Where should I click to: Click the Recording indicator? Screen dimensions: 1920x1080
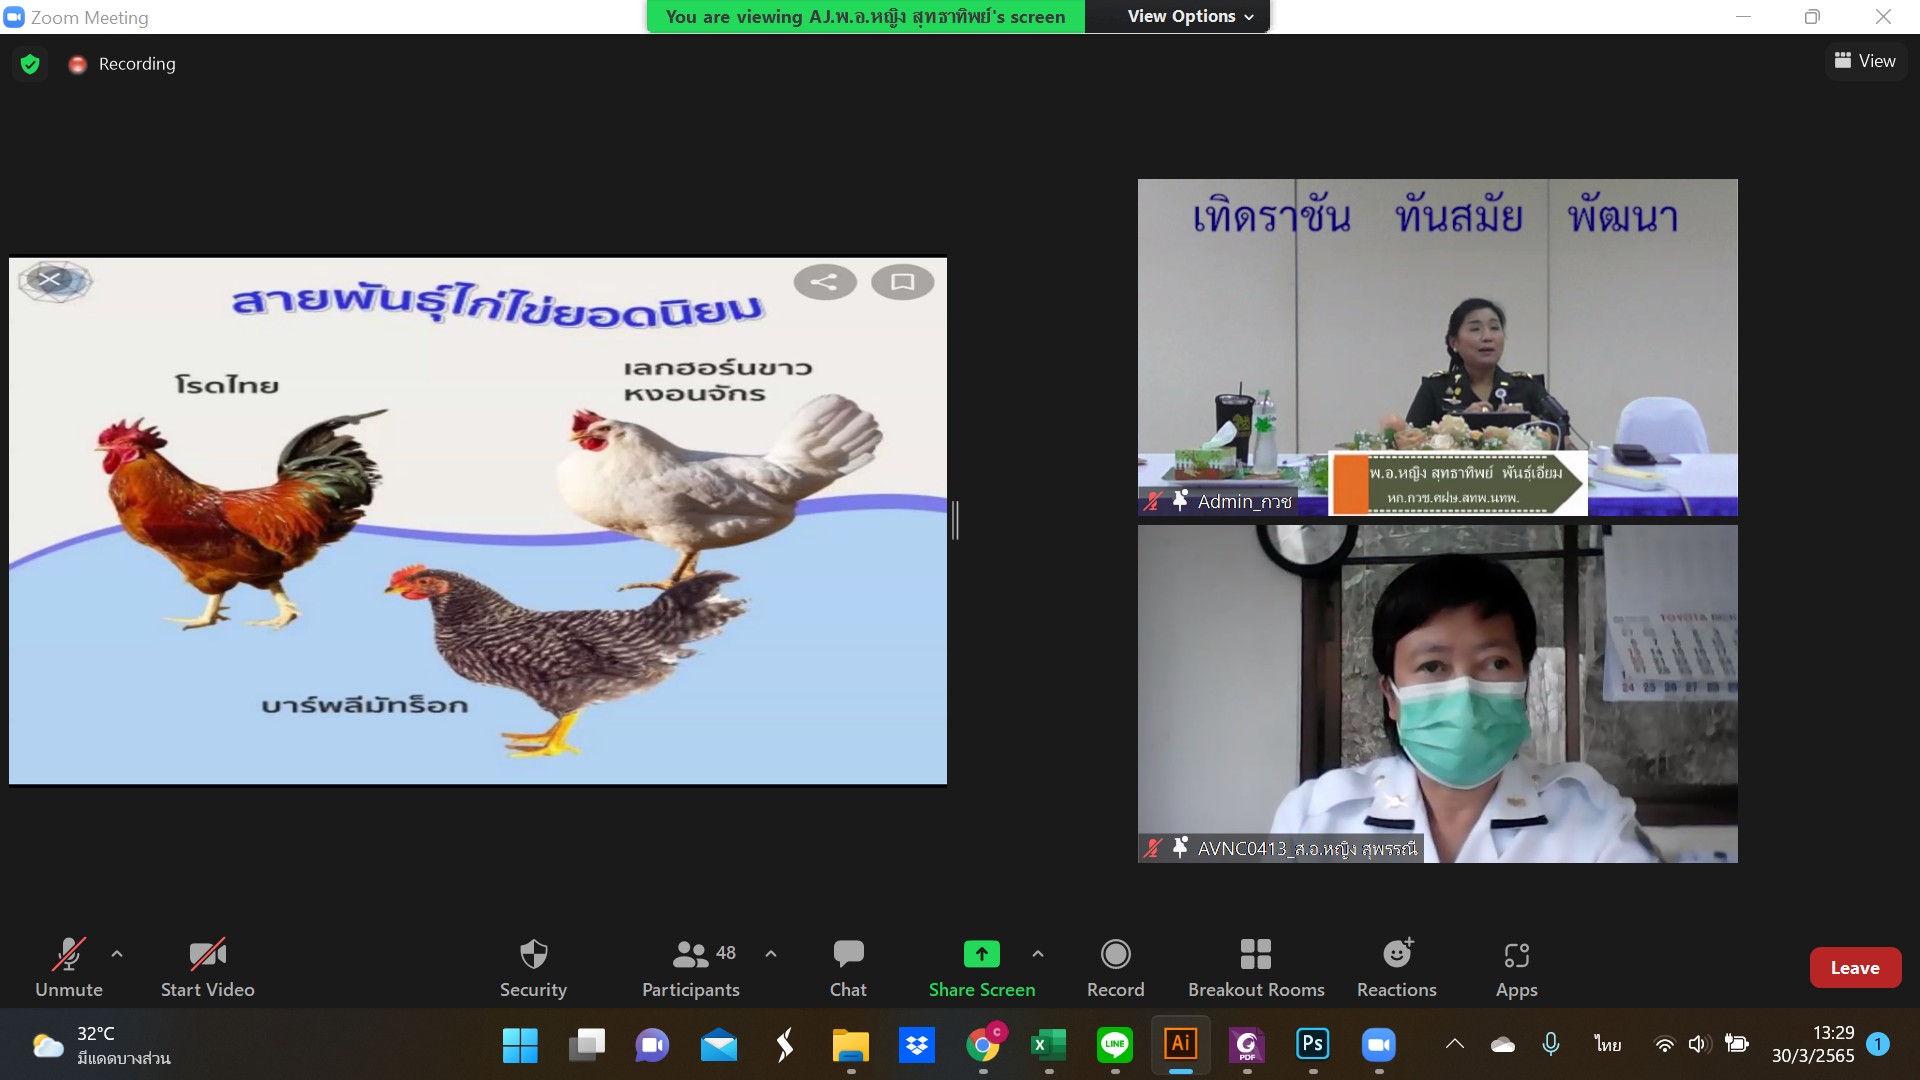tap(122, 64)
